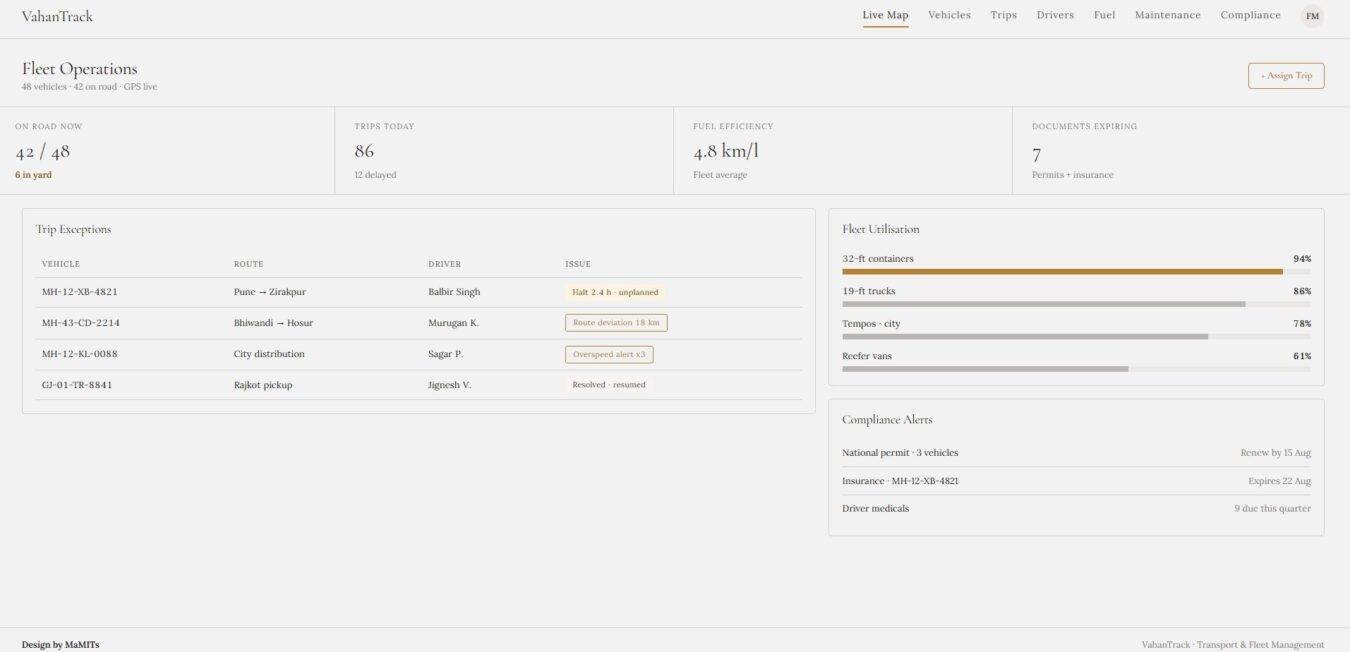Select driver Murugan K.

(x=453, y=323)
